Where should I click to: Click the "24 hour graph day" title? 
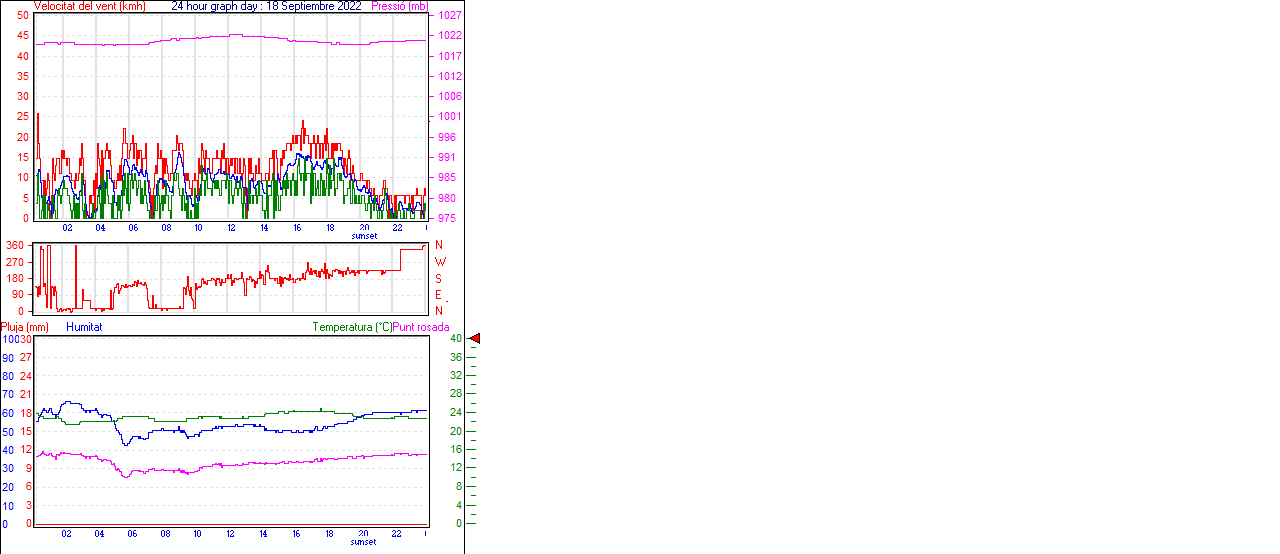[x=216, y=6]
